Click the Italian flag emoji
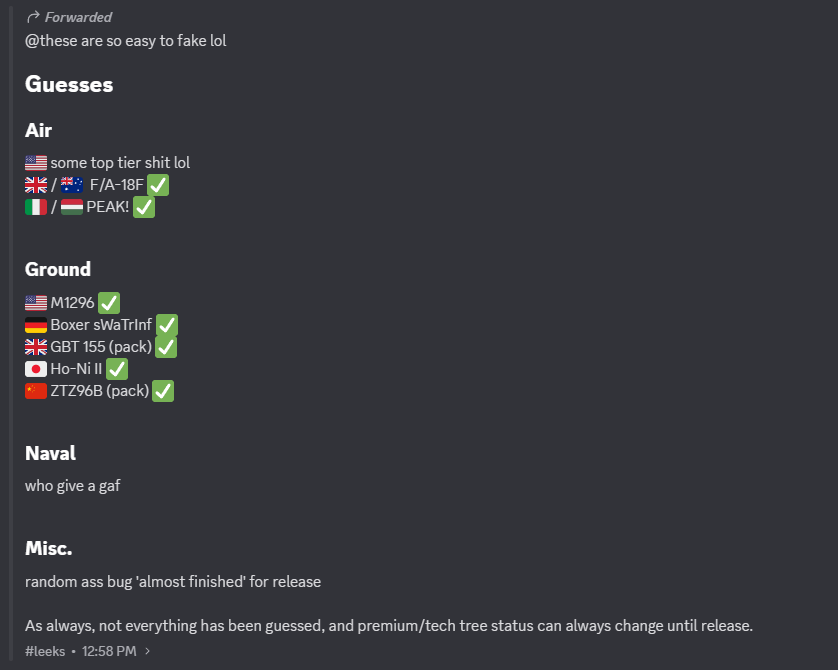838x670 pixels. pos(36,207)
